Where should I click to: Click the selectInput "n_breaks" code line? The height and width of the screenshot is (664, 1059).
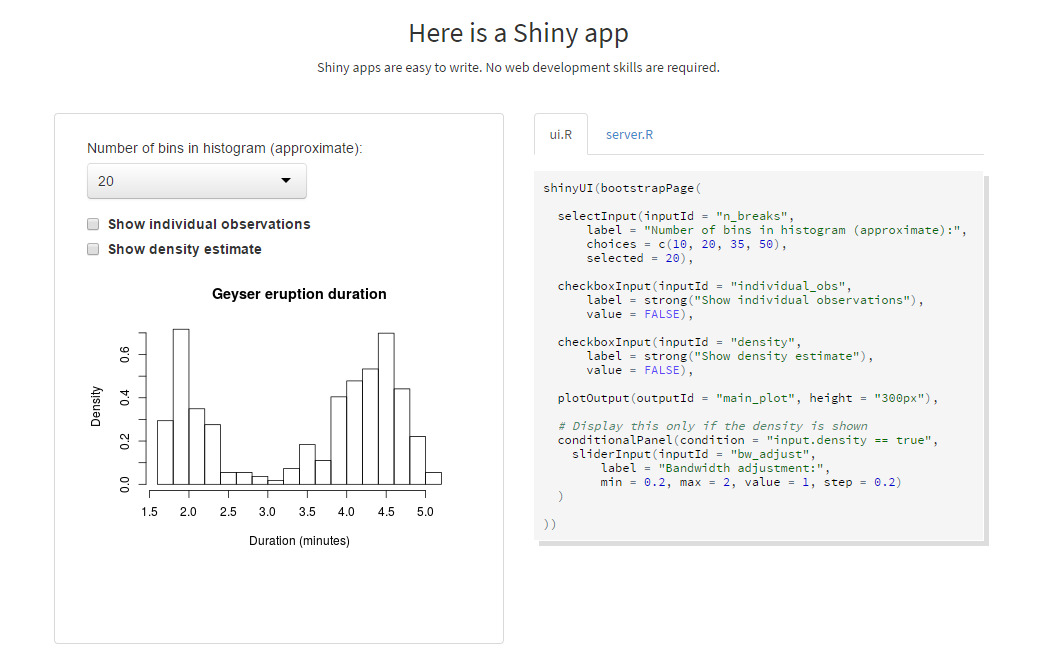click(676, 216)
